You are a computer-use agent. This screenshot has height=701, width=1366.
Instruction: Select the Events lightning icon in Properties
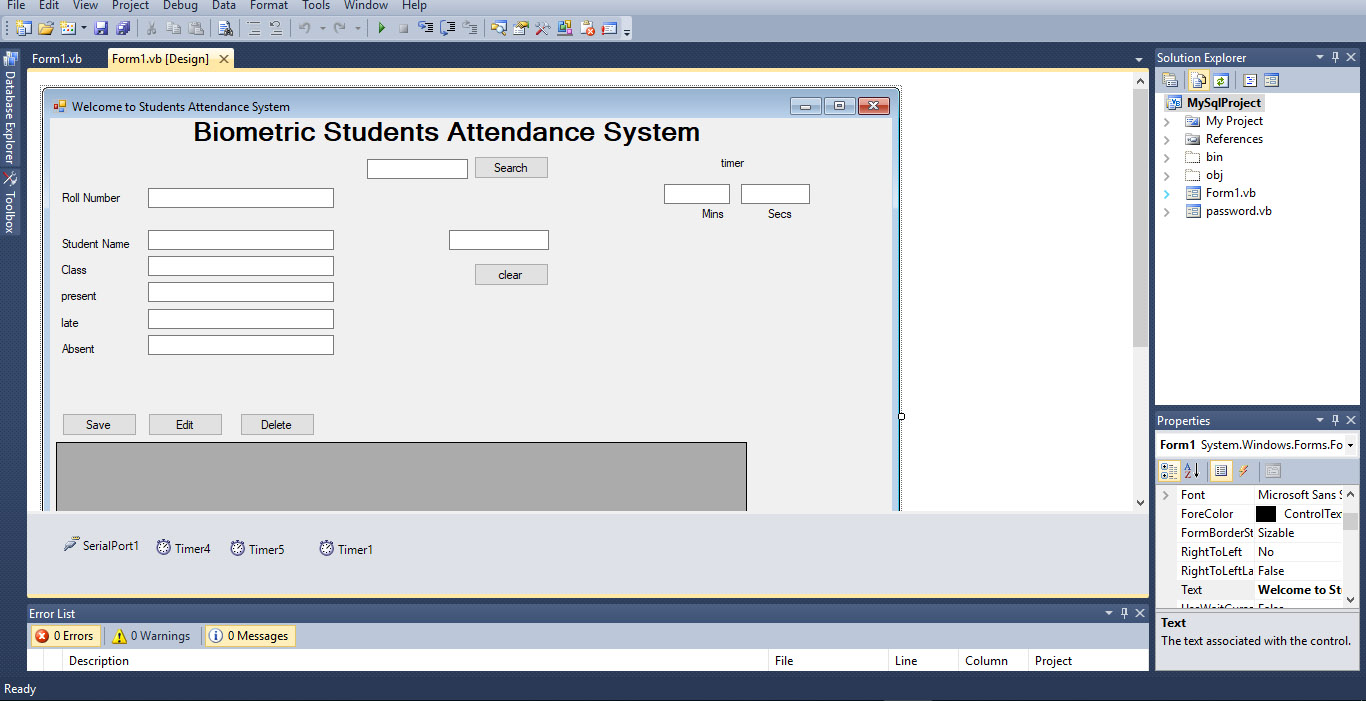tap(1245, 470)
